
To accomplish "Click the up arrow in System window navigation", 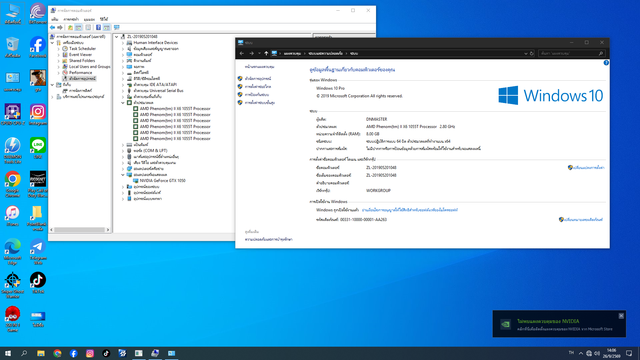I will pyautogui.click(x=266, y=53).
